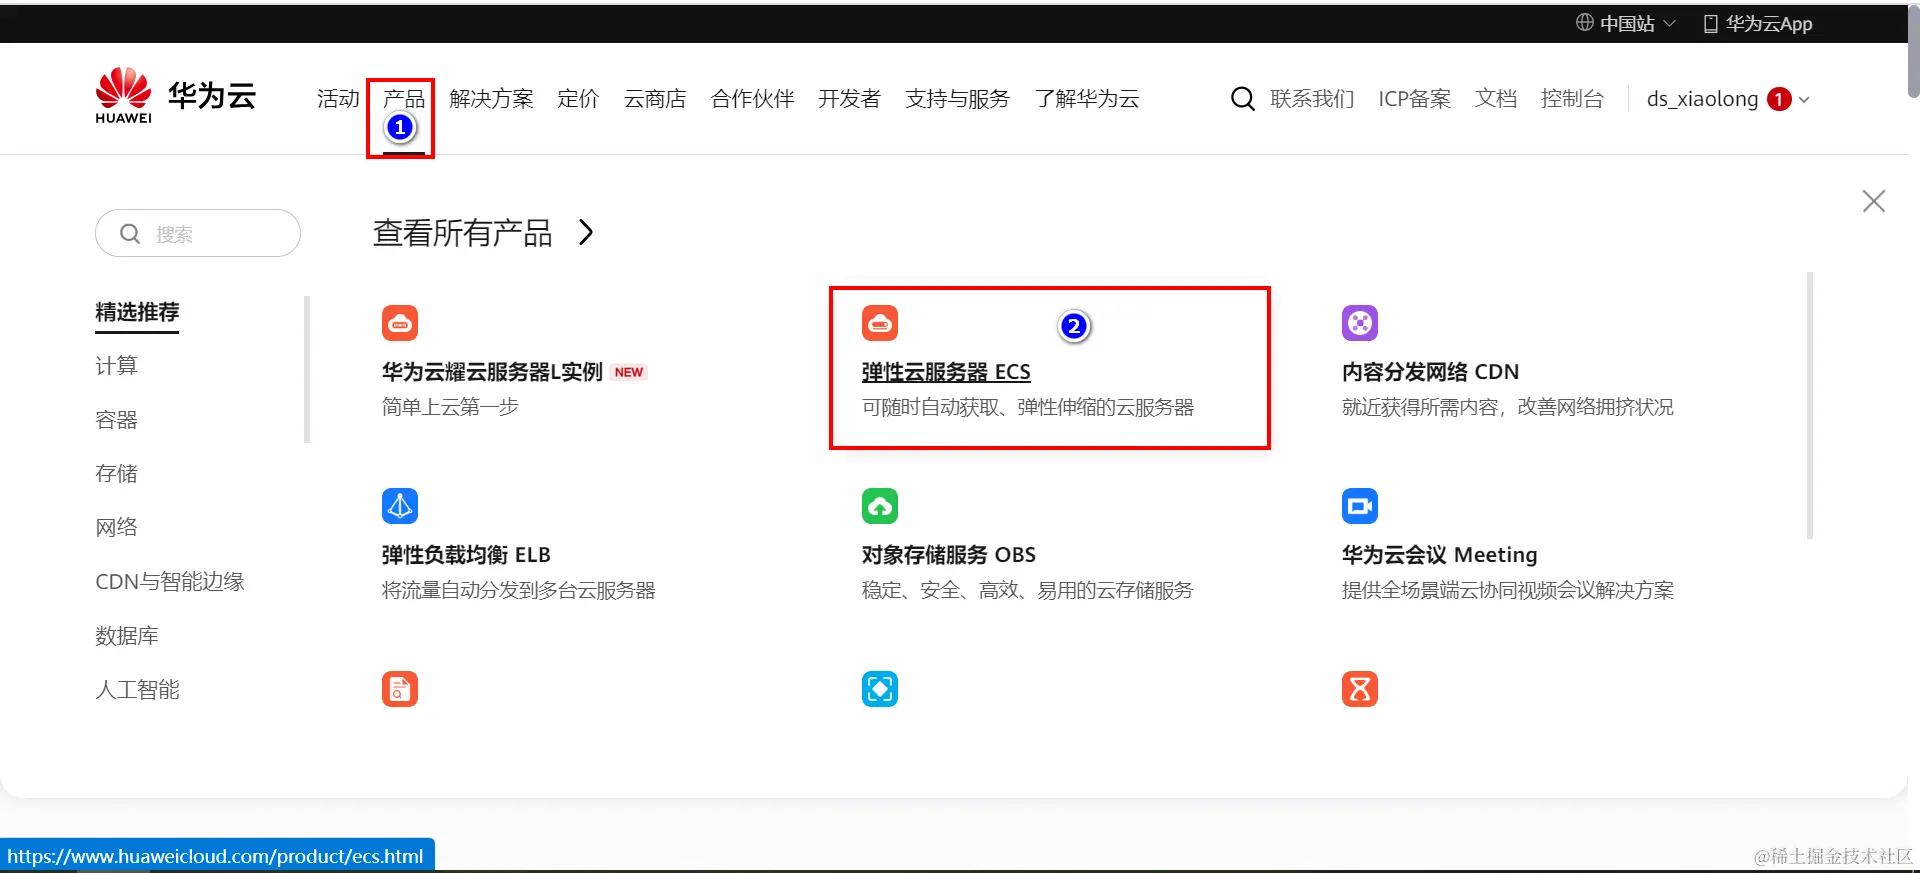Click the 简单上云第一步 description text
Viewport: 1920px width, 873px height.
tap(450, 407)
